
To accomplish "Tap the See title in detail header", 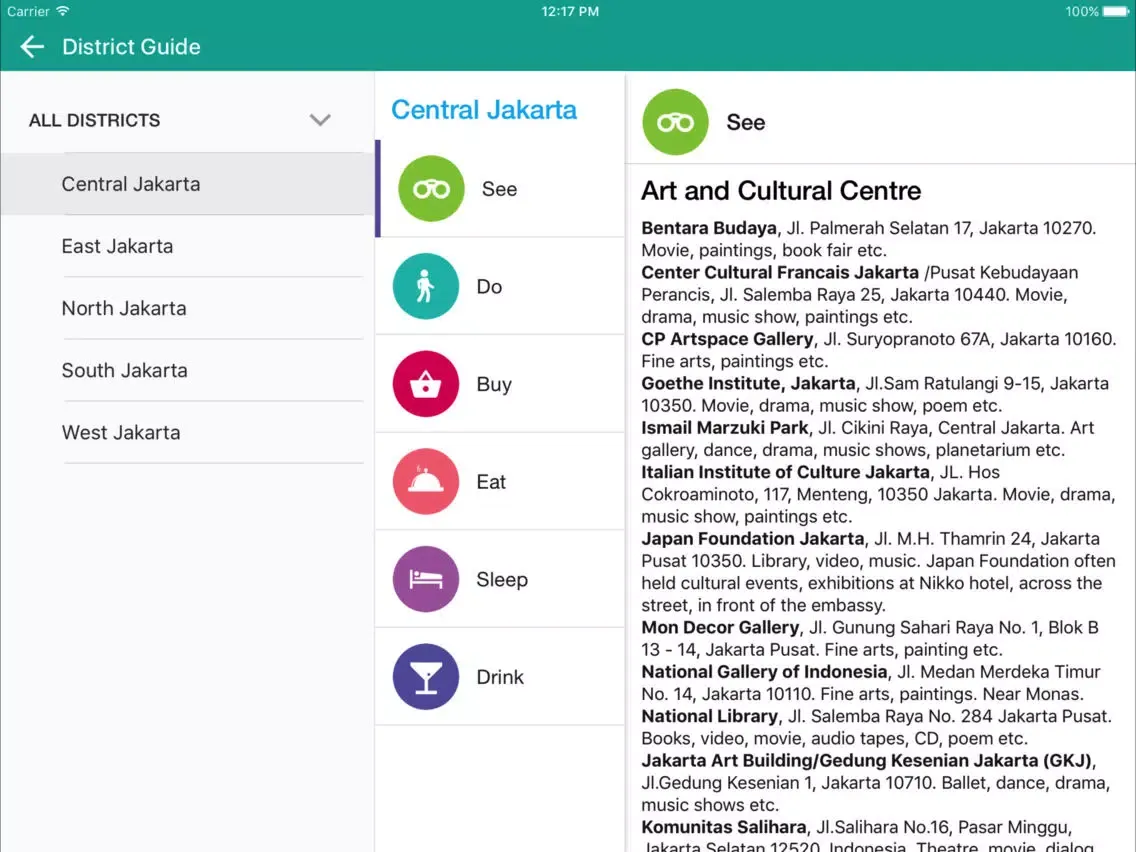I will (746, 122).
